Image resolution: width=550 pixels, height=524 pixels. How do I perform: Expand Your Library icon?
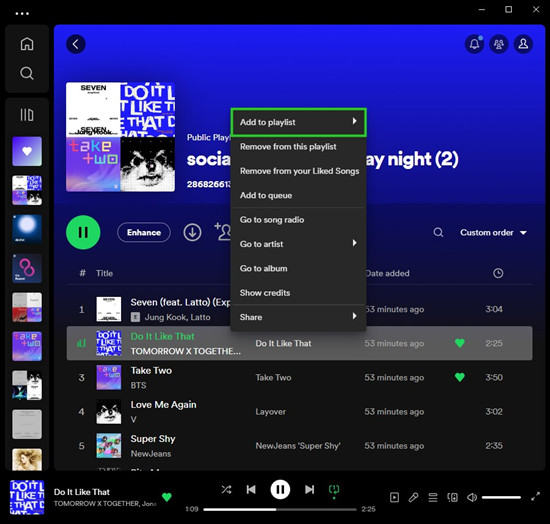[x=27, y=115]
